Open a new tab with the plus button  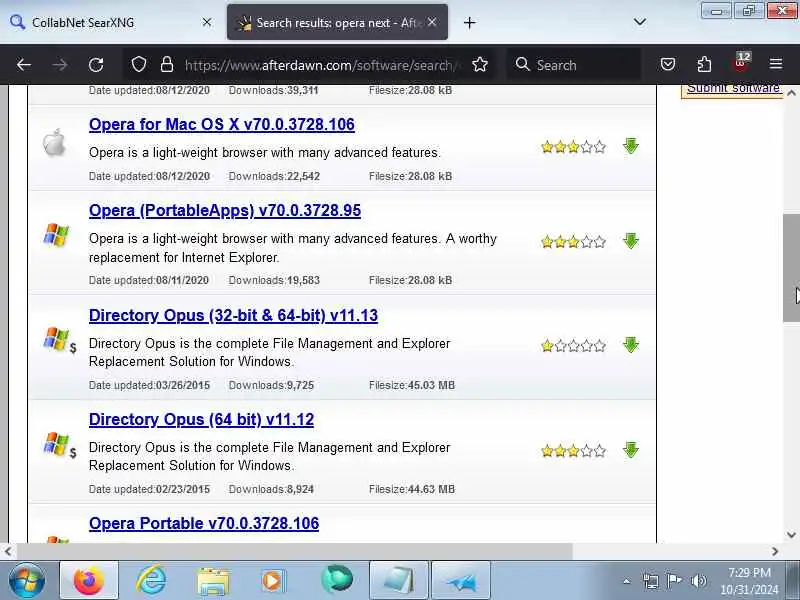[469, 23]
